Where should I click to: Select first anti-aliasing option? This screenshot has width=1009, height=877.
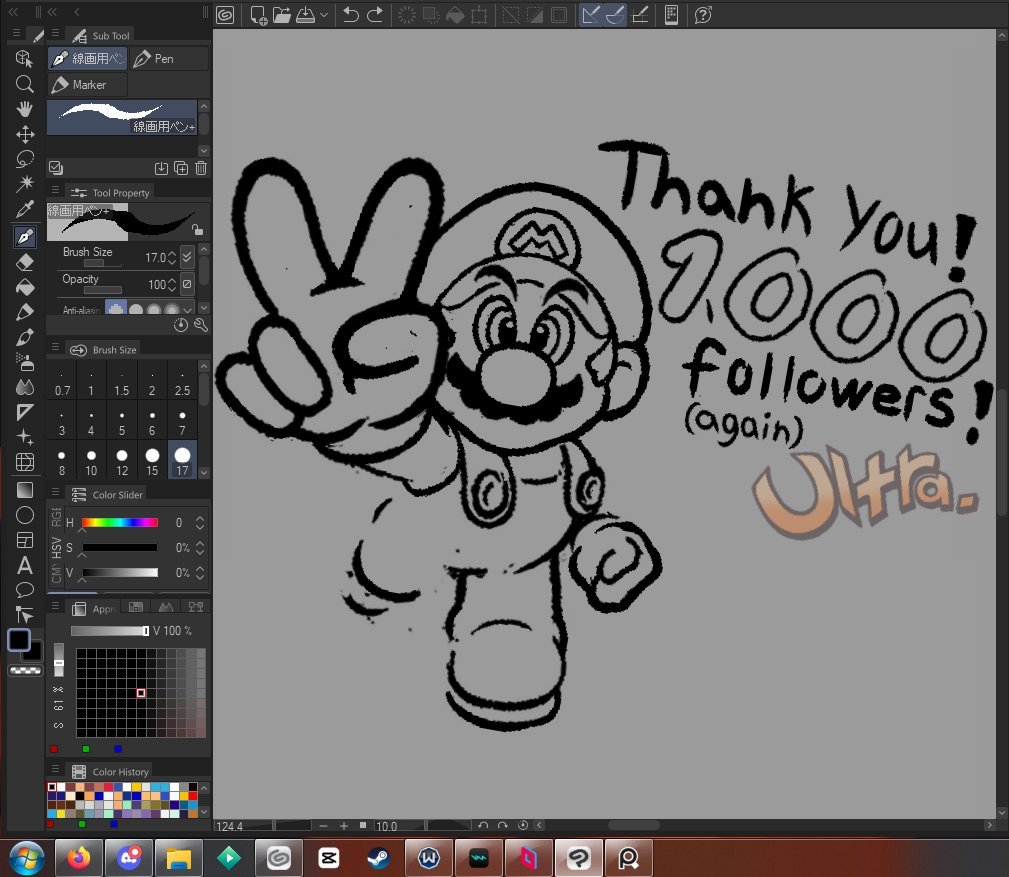tap(116, 309)
